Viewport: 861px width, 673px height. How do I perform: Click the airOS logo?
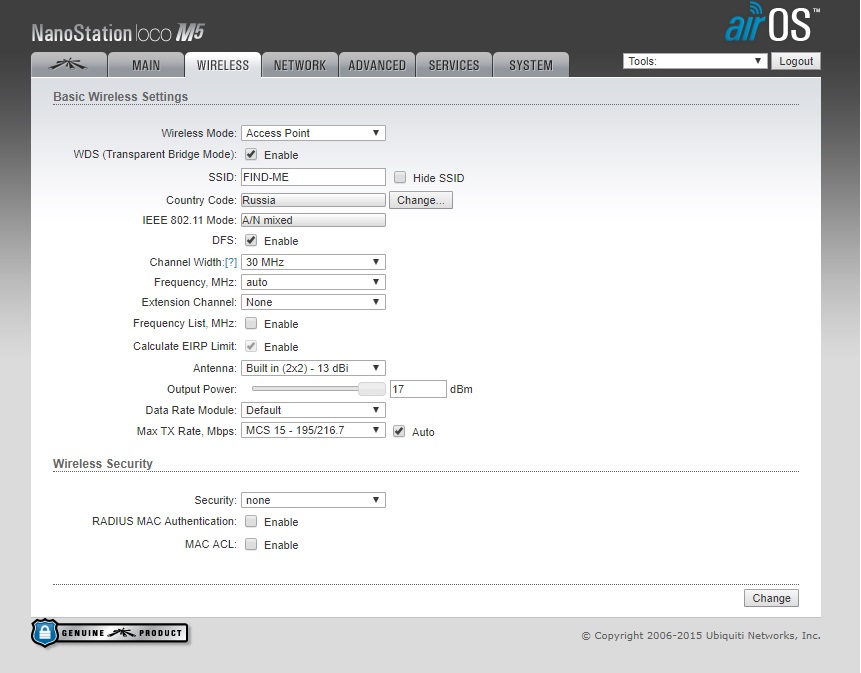[773, 23]
